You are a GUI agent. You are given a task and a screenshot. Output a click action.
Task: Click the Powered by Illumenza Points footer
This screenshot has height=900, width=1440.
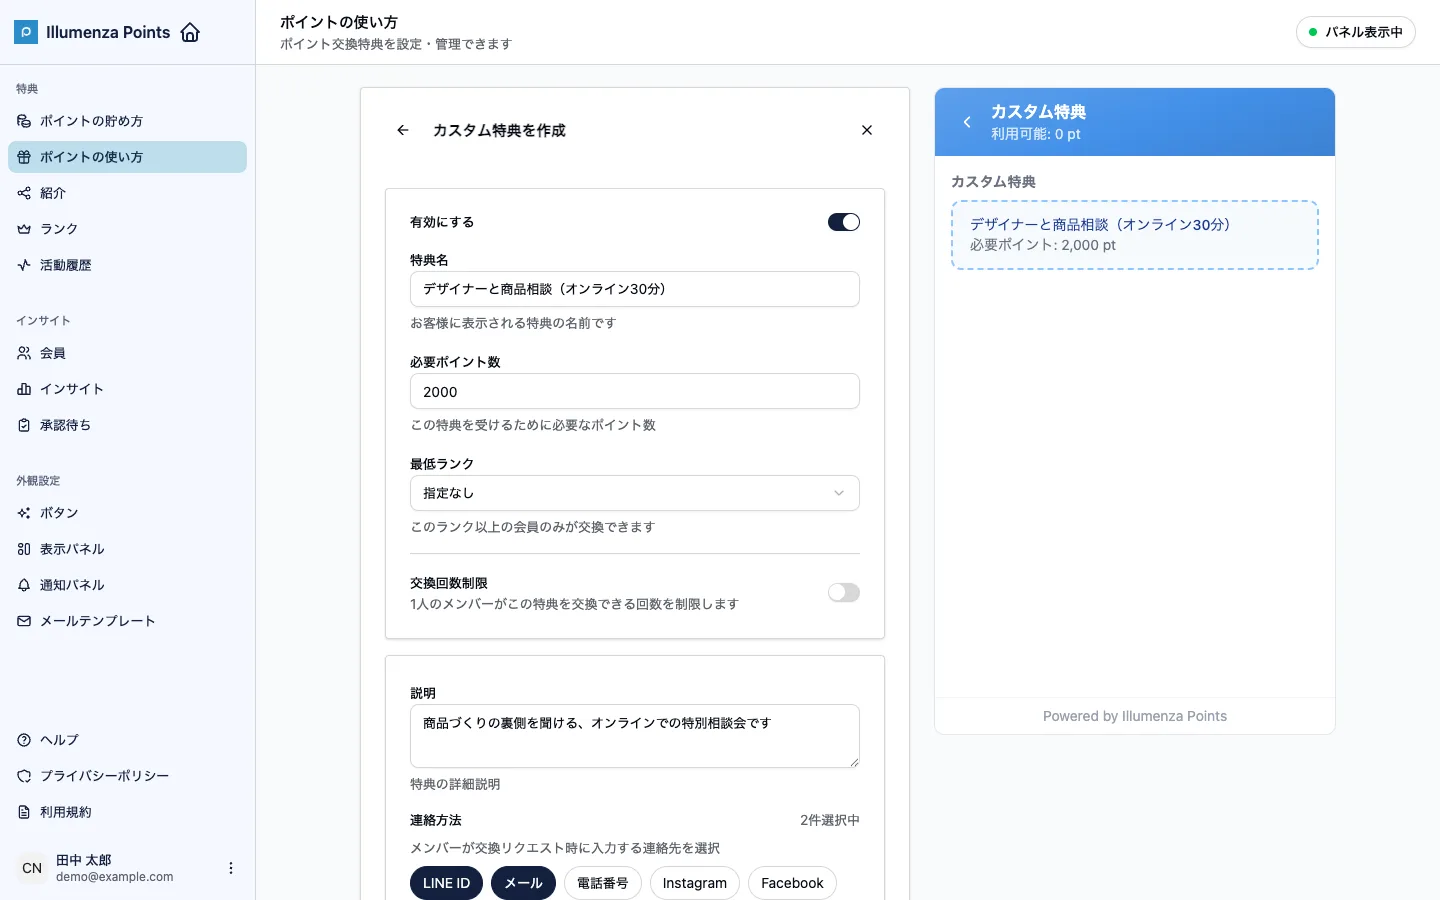(x=1135, y=716)
